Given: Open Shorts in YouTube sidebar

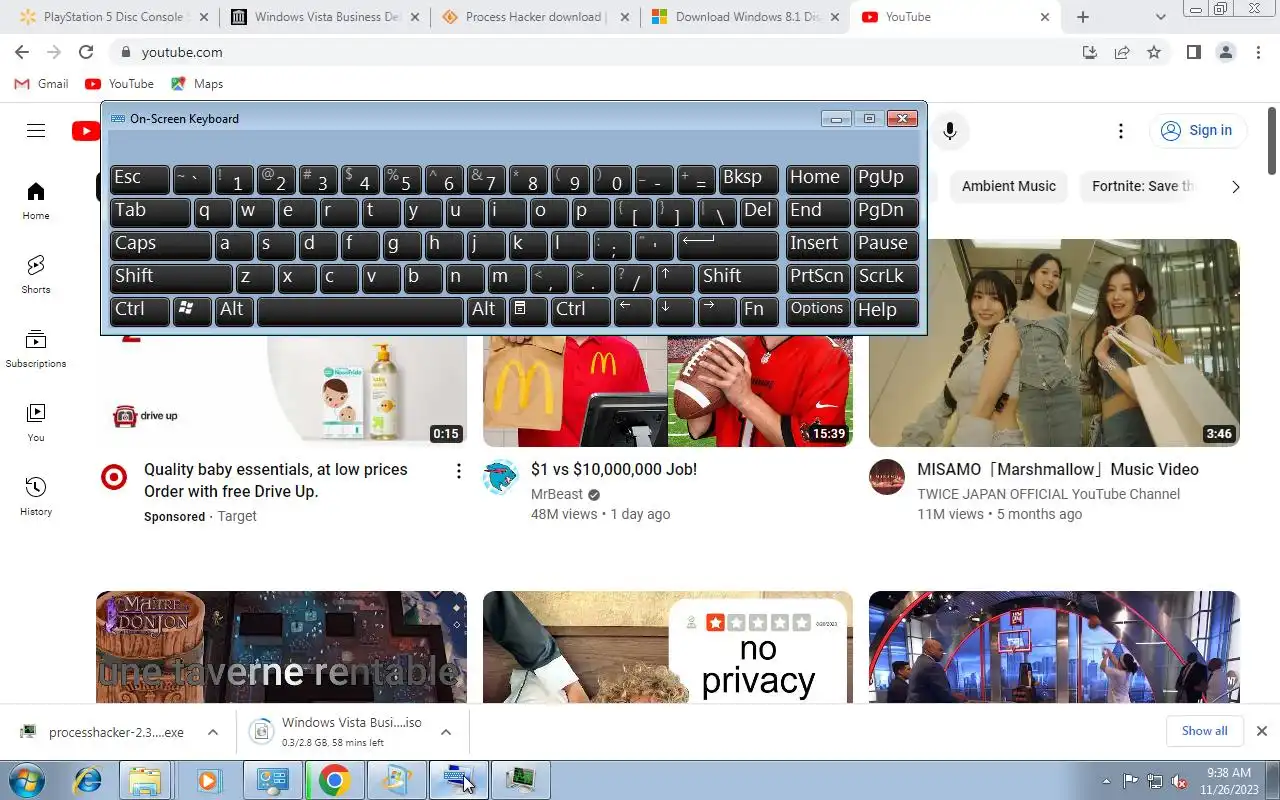Looking at the screenshot, I should (36, 274).
